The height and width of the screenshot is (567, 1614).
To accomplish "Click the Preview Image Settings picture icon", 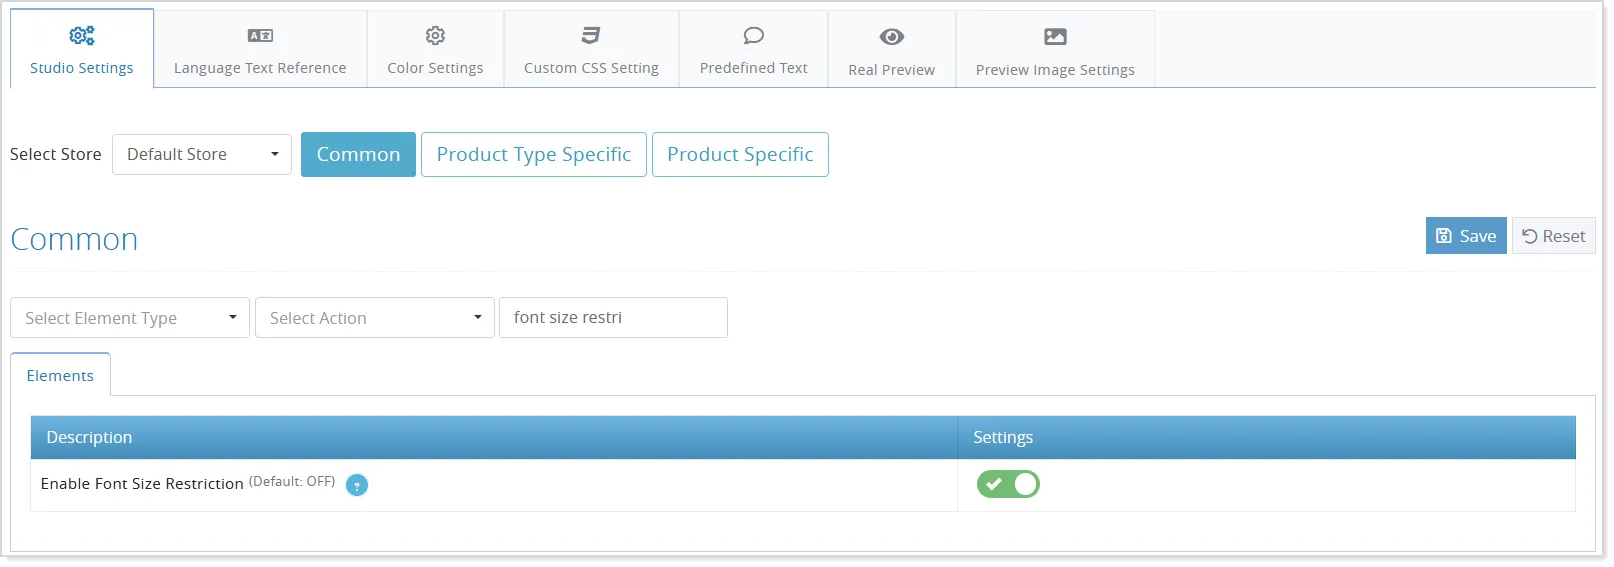I will (1055, 37).
